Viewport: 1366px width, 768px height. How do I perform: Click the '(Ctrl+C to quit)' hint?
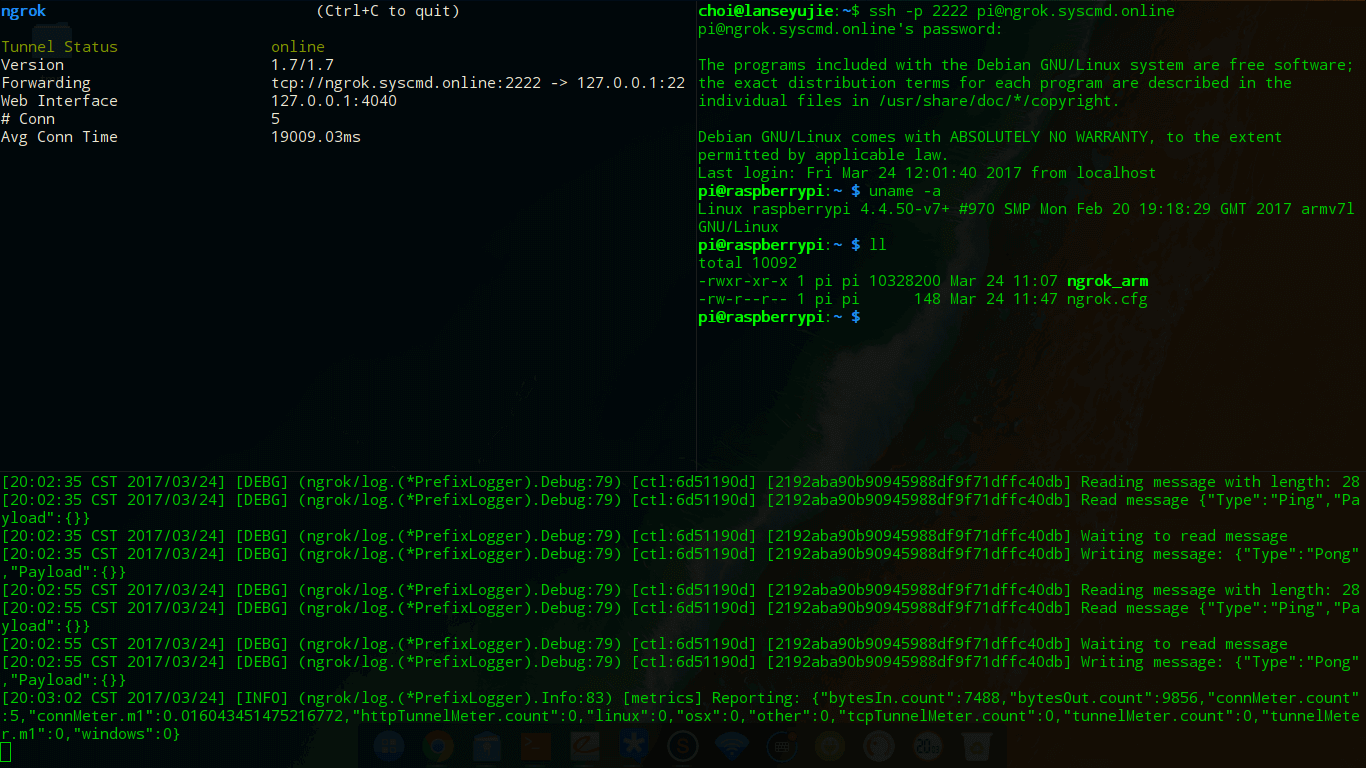tap(388, 11)
